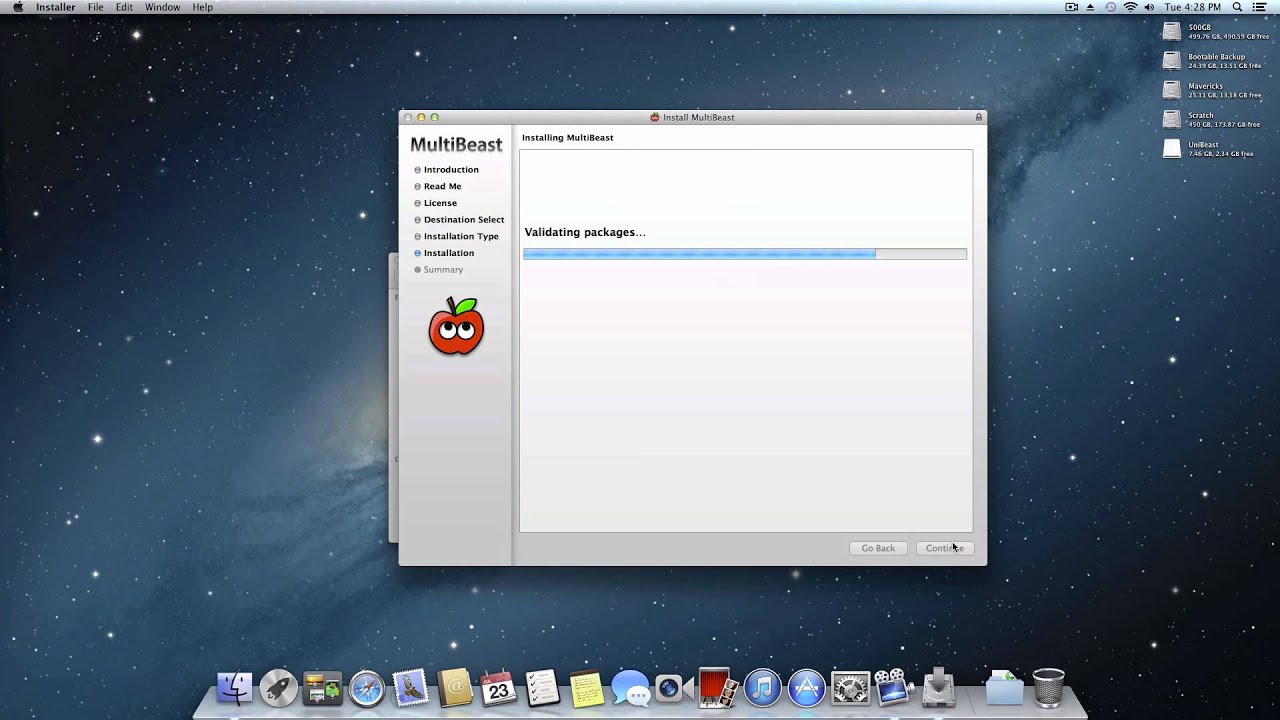
Task: Open the Bootable Backup drive icon
Action: click(x=1172, y=61)
